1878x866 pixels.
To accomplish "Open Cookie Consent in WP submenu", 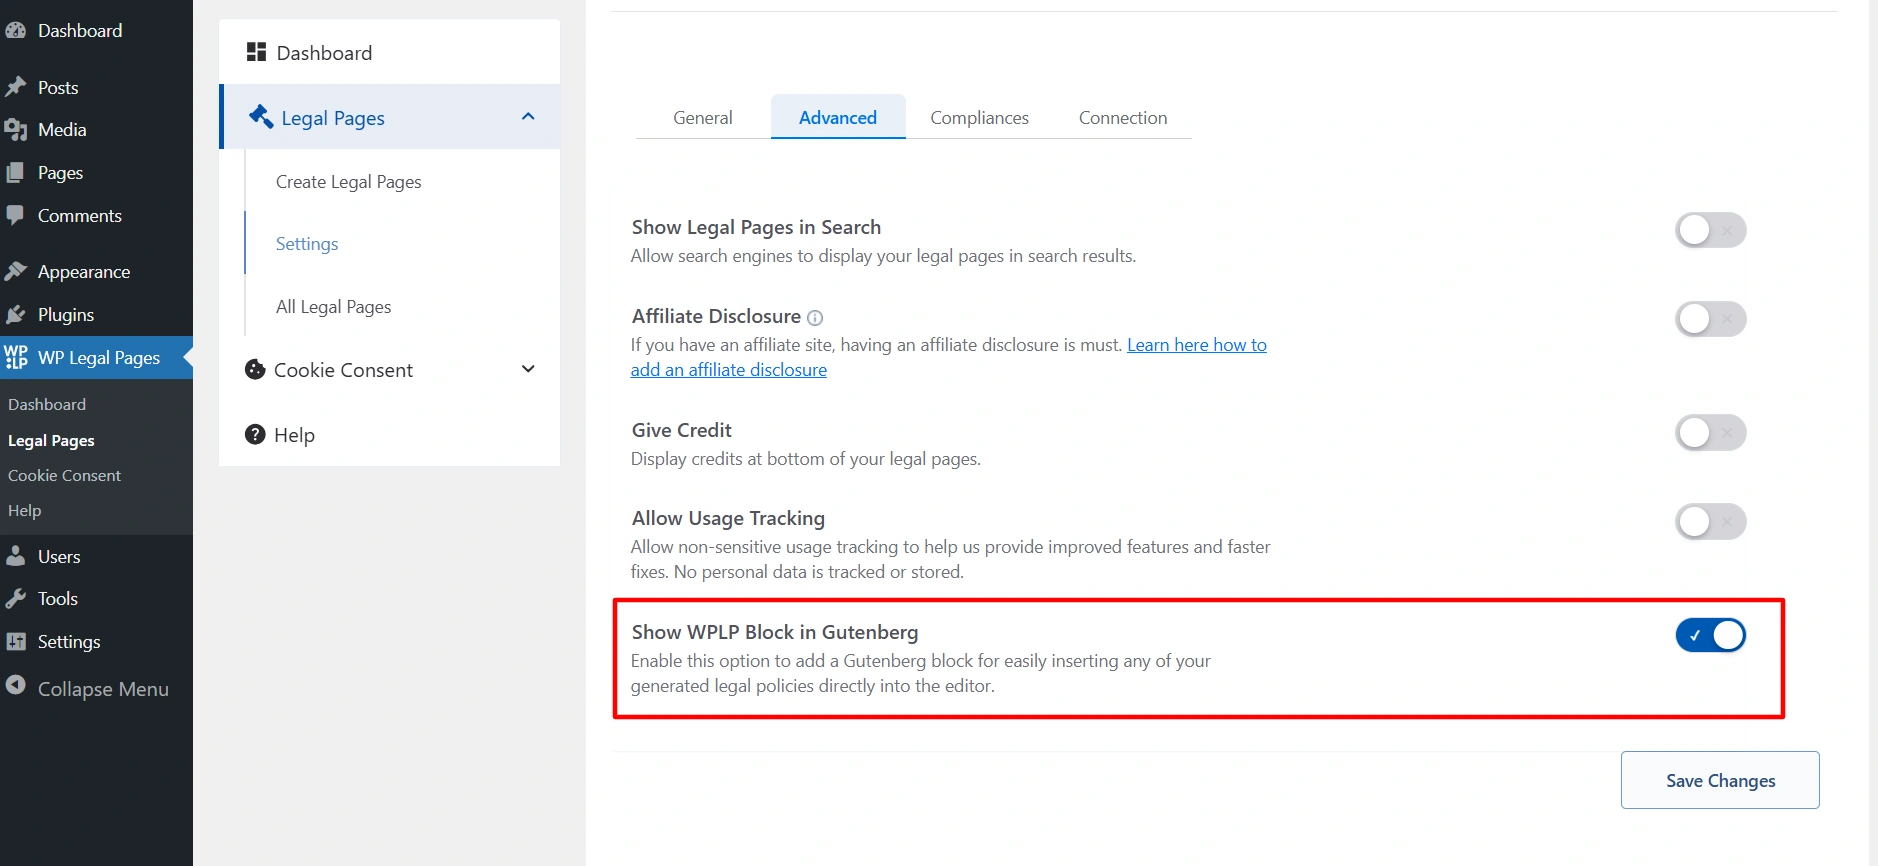I will click(64, 476).
